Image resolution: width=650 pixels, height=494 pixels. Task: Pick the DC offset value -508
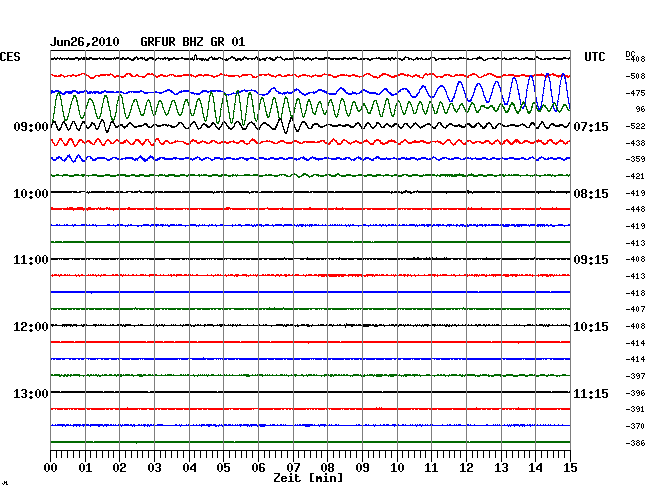pyautogui.click(x=635, y=76)
